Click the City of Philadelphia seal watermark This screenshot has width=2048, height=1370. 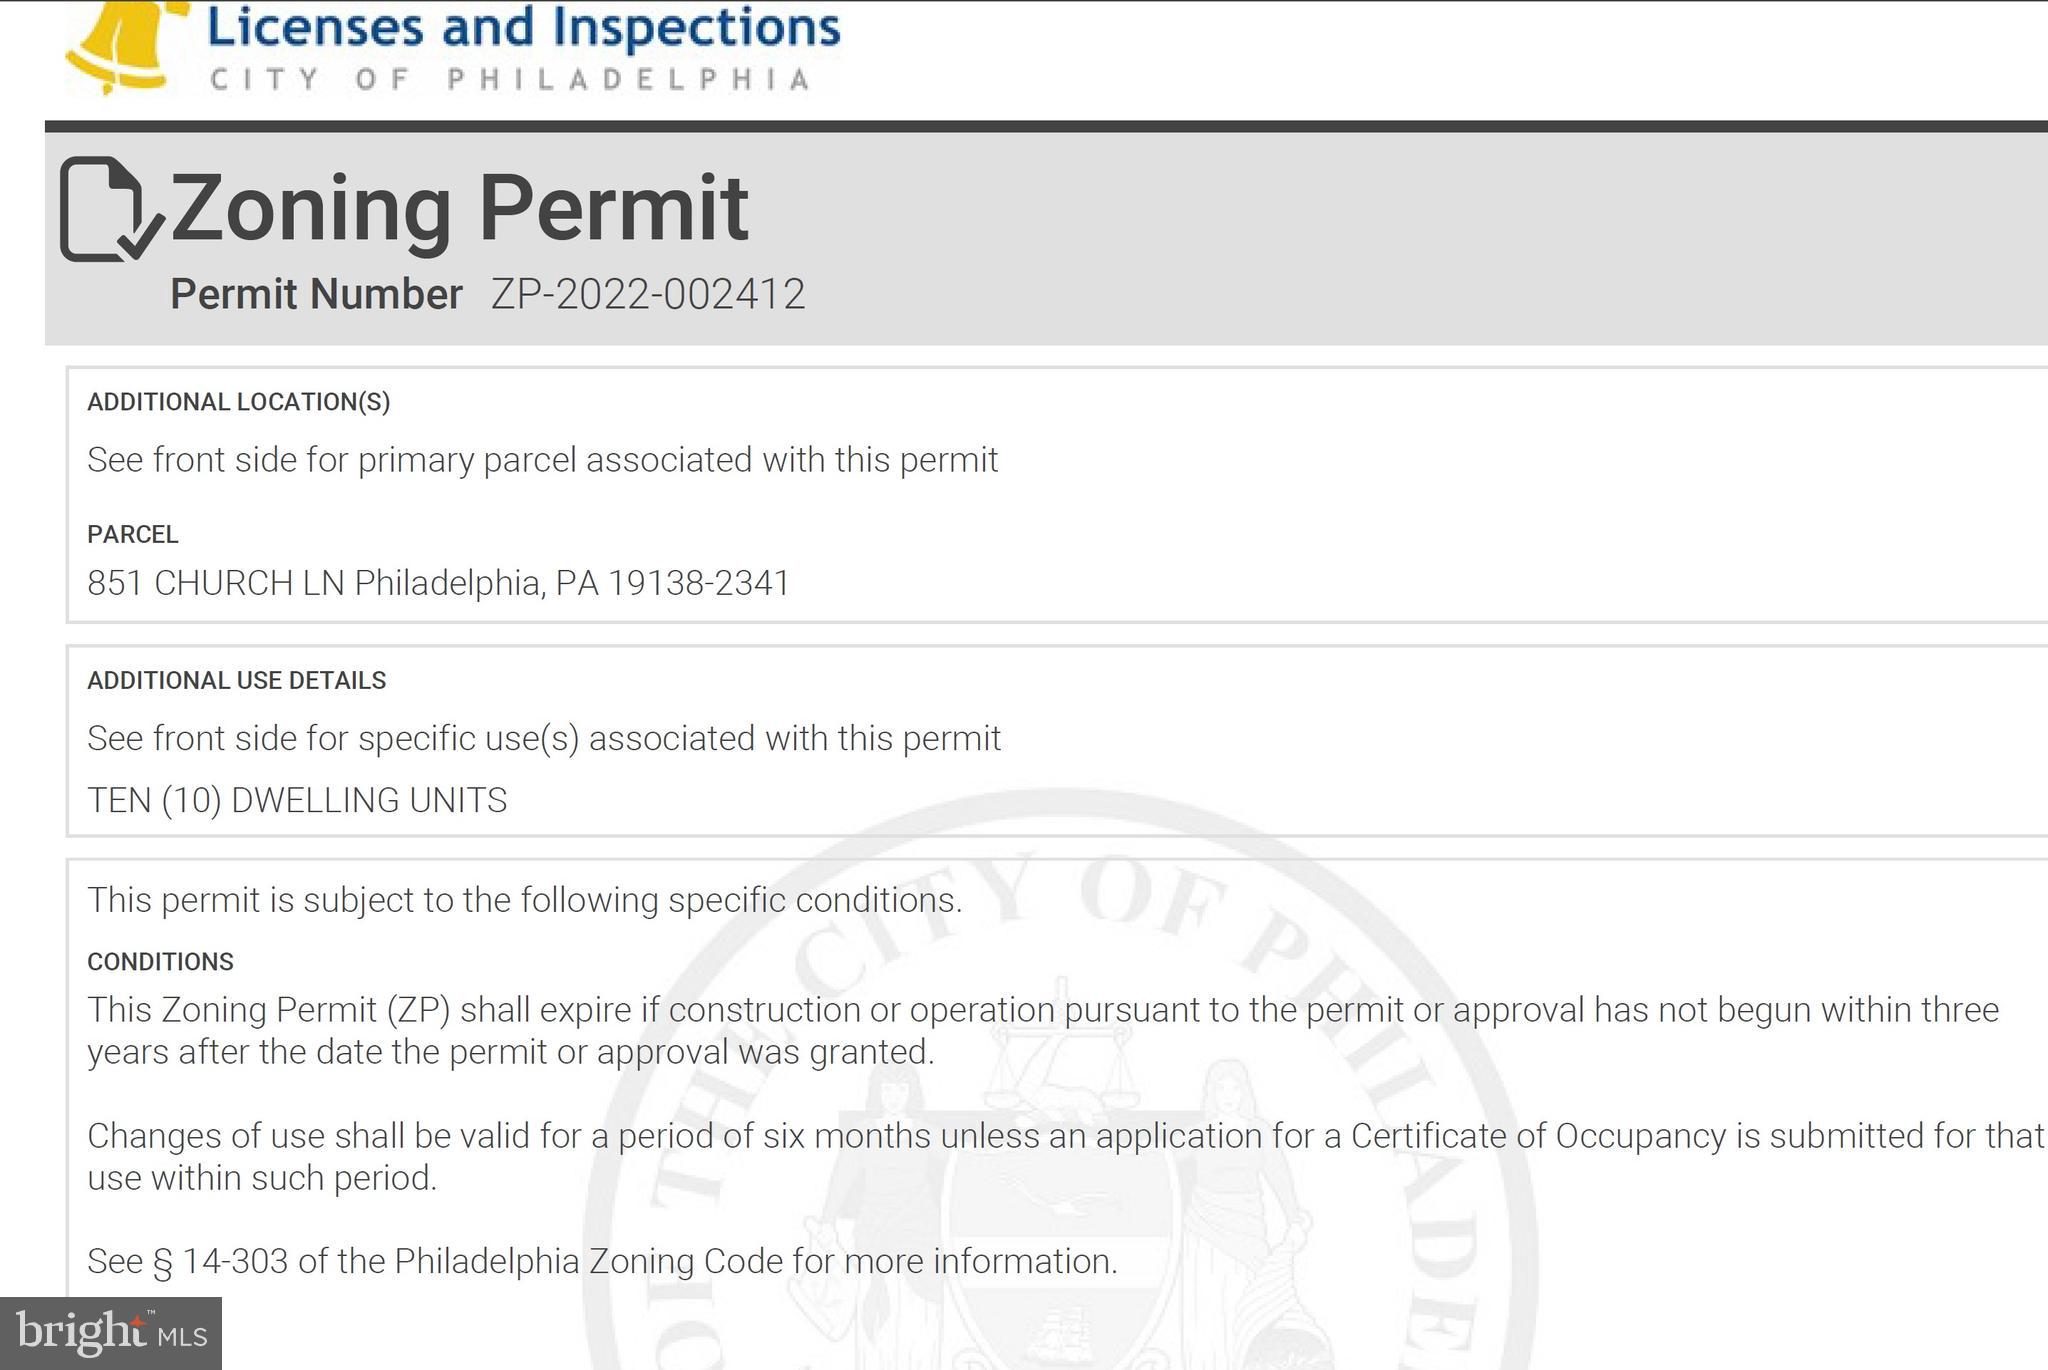[x=1060, y=1100]
